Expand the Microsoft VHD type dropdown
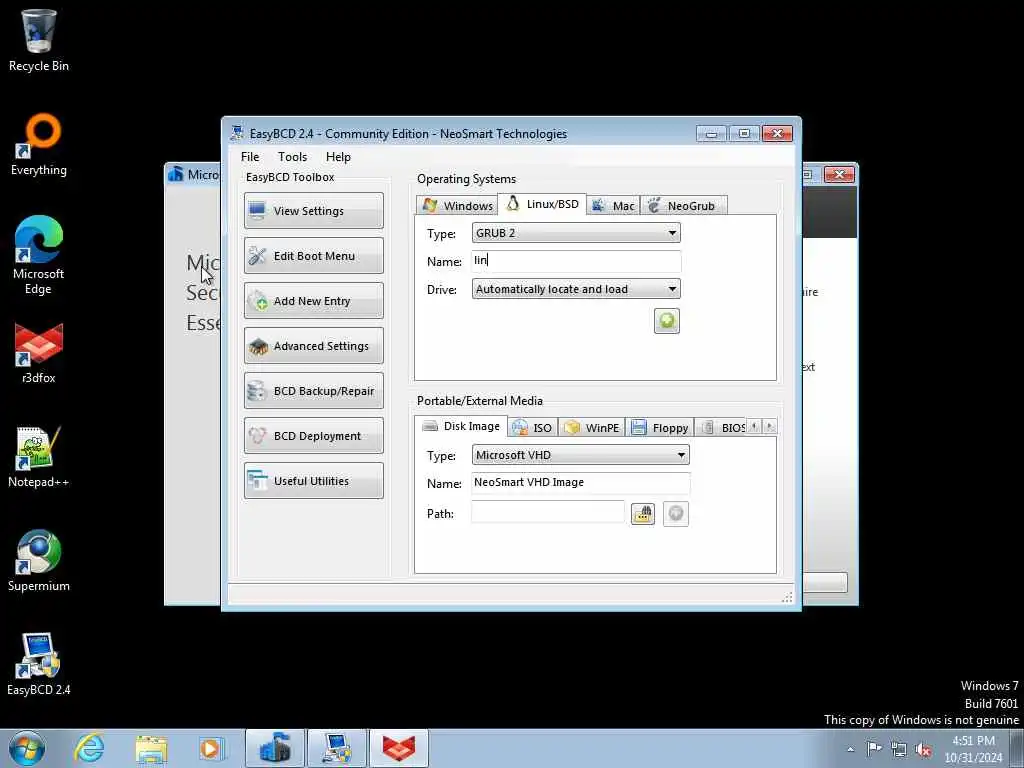1024x768 pixels. point(581,455)
